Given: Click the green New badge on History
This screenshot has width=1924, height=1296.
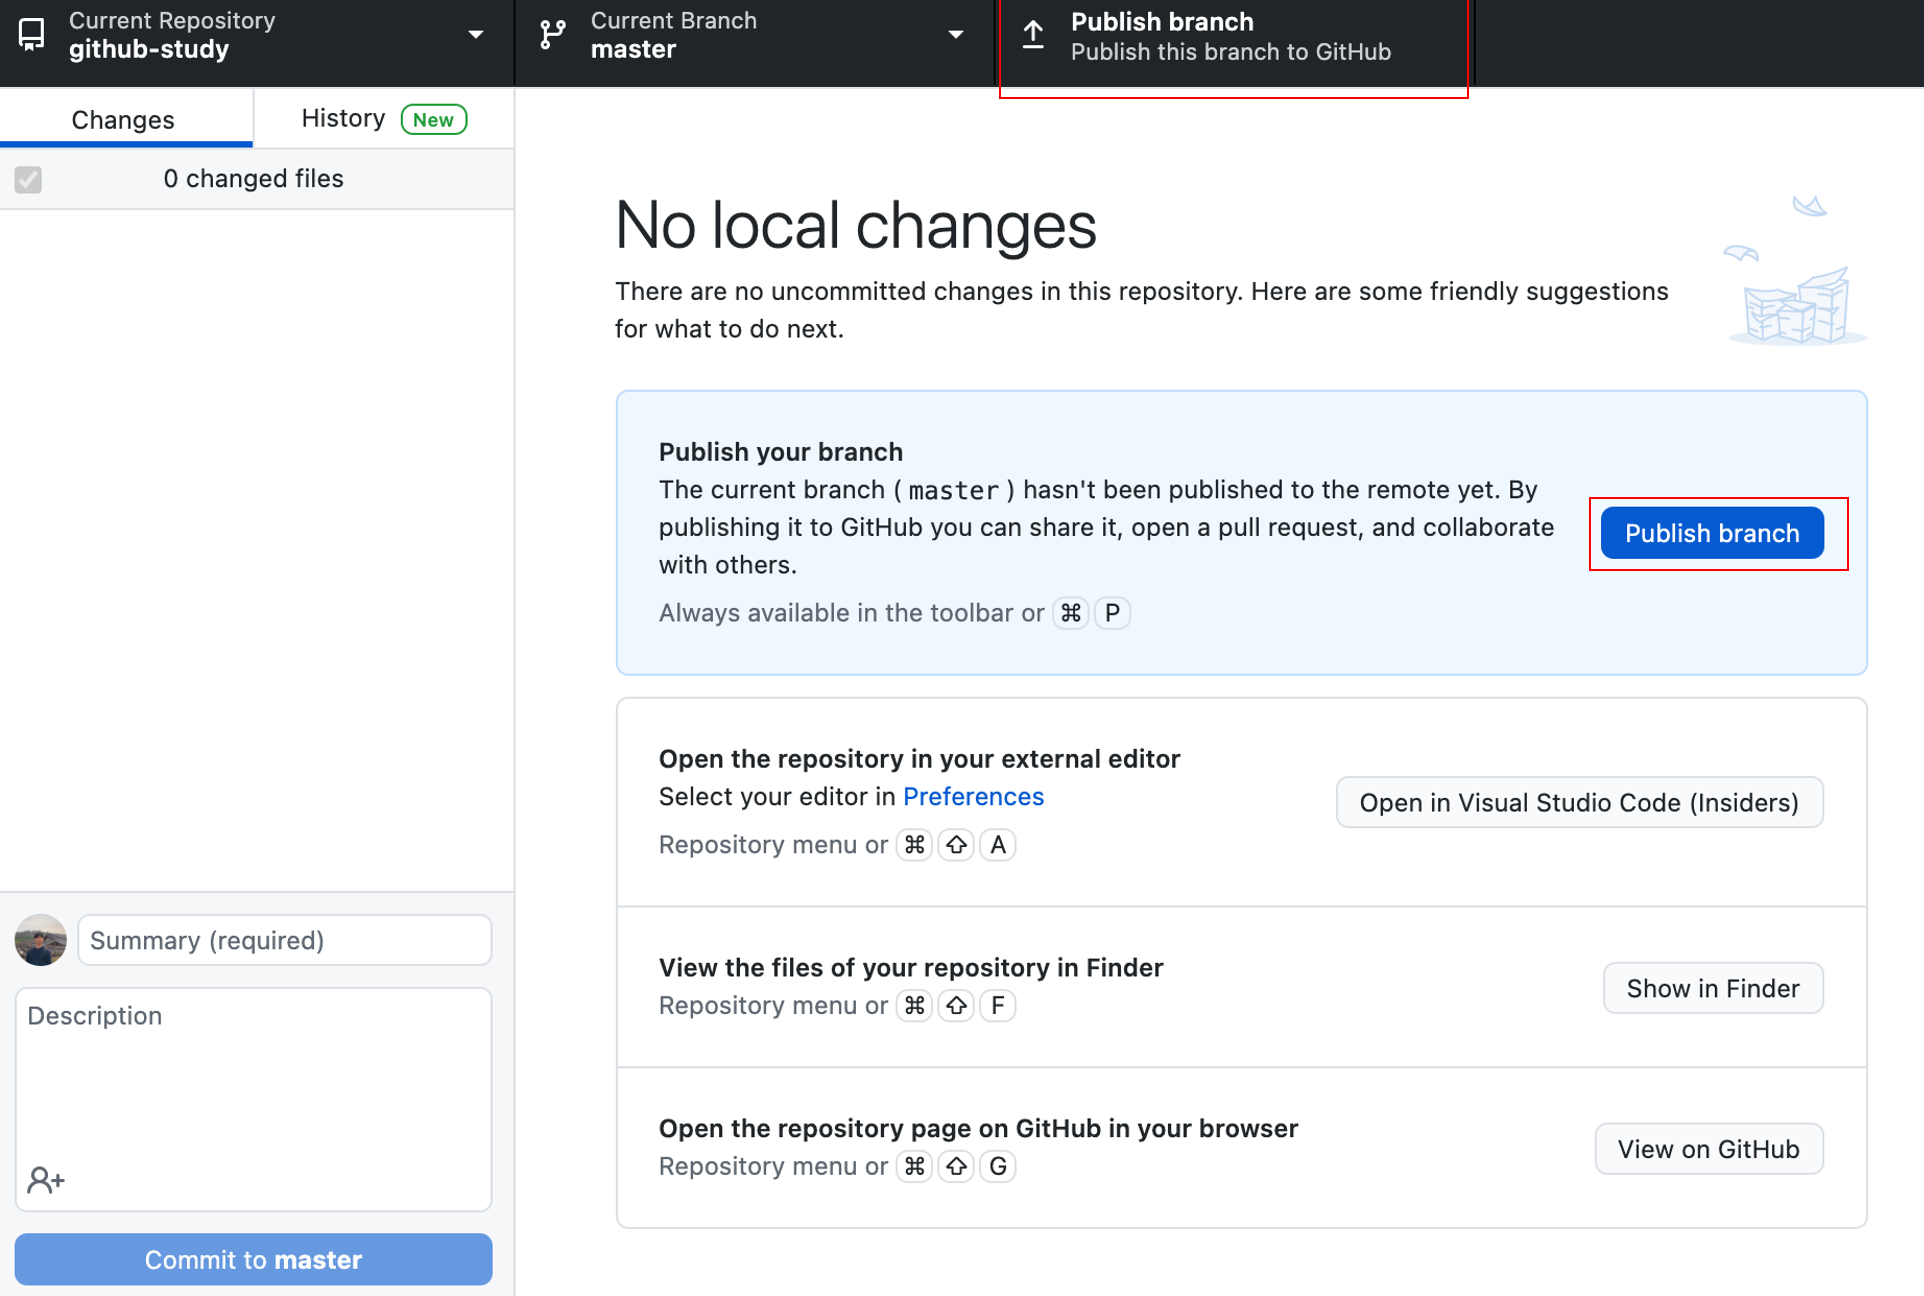Looking at the screenshot, I should 433,119.
